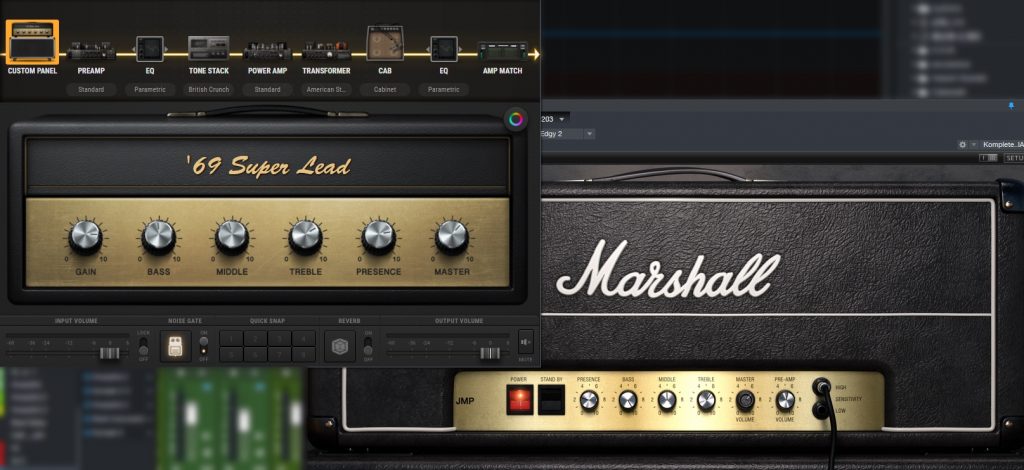Open the Power Amp tubes module
This screenshot has width=1024, height=470.
tap(267, 50)
